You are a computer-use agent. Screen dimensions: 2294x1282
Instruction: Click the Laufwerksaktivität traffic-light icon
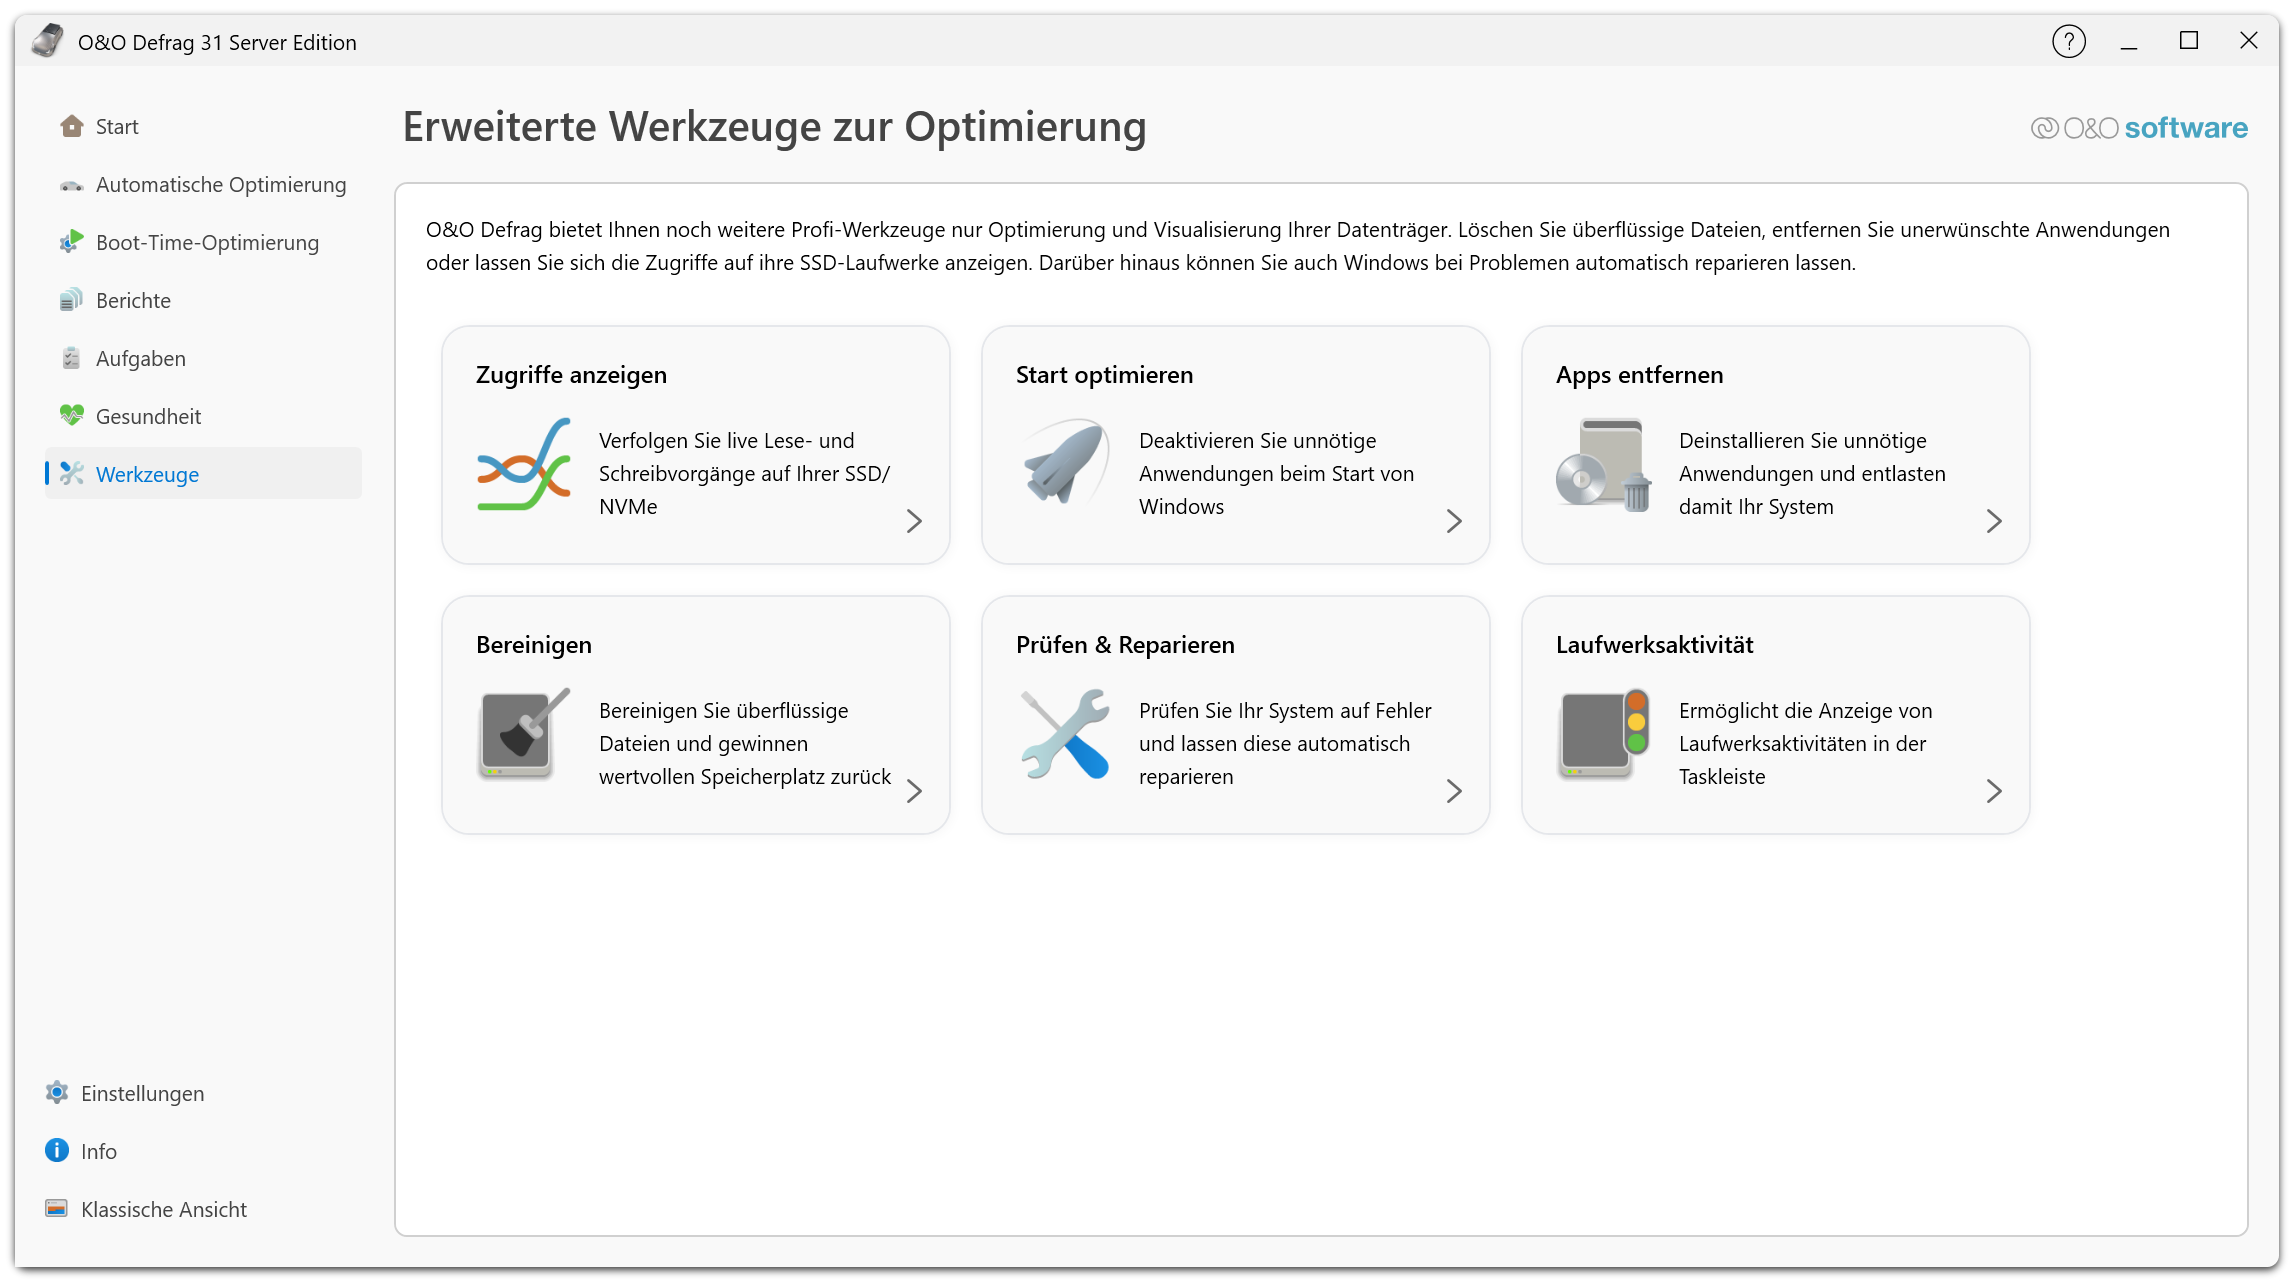pos(1603,734)
